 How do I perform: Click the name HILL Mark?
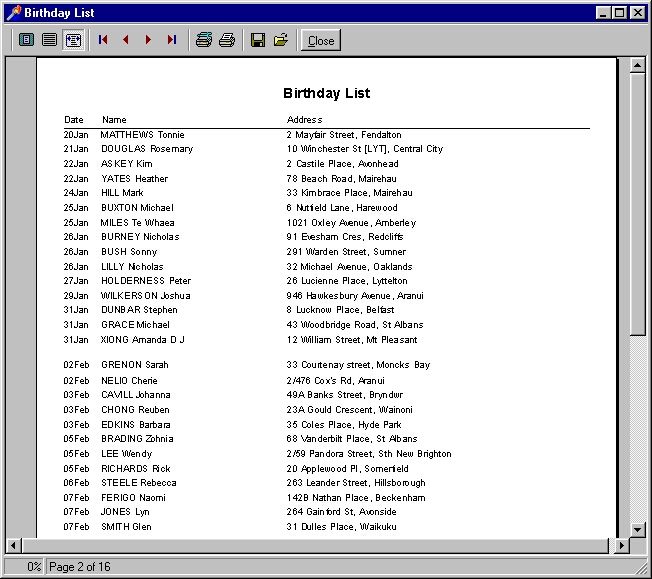tap(122, 193)
